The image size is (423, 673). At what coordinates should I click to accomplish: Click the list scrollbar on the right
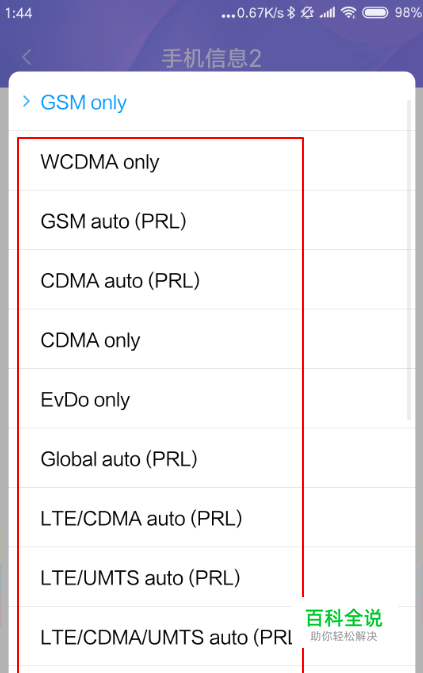click(409, 260)
